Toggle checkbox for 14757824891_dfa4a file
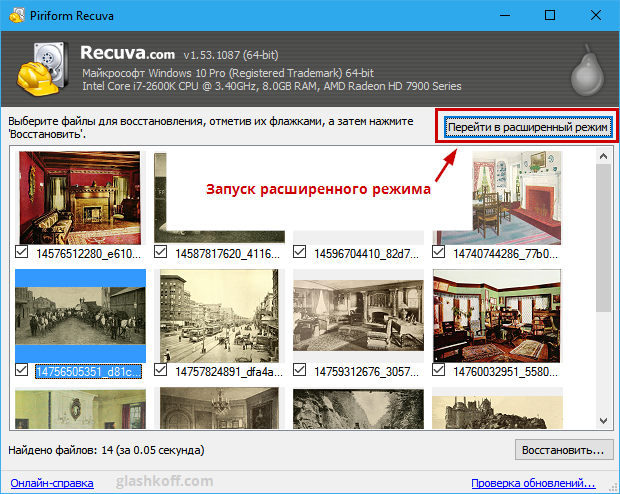The image size is (620, 494). click(x=161, y=370)
